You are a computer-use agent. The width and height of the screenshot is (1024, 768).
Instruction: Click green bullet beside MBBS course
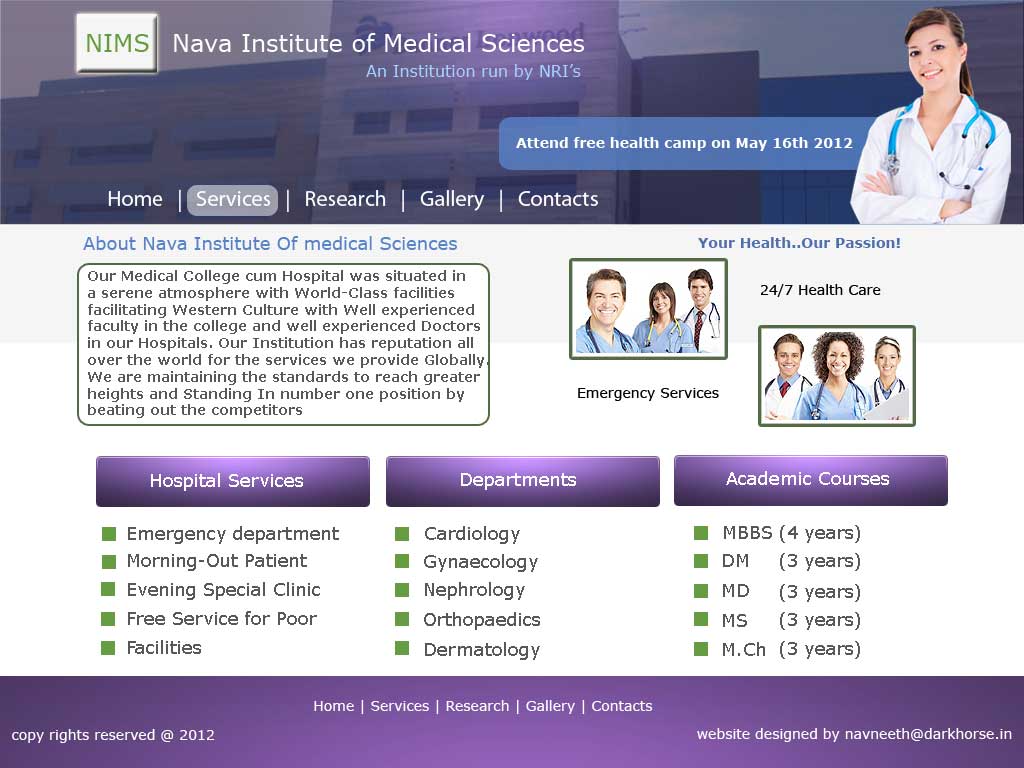[x=701, y=533]
